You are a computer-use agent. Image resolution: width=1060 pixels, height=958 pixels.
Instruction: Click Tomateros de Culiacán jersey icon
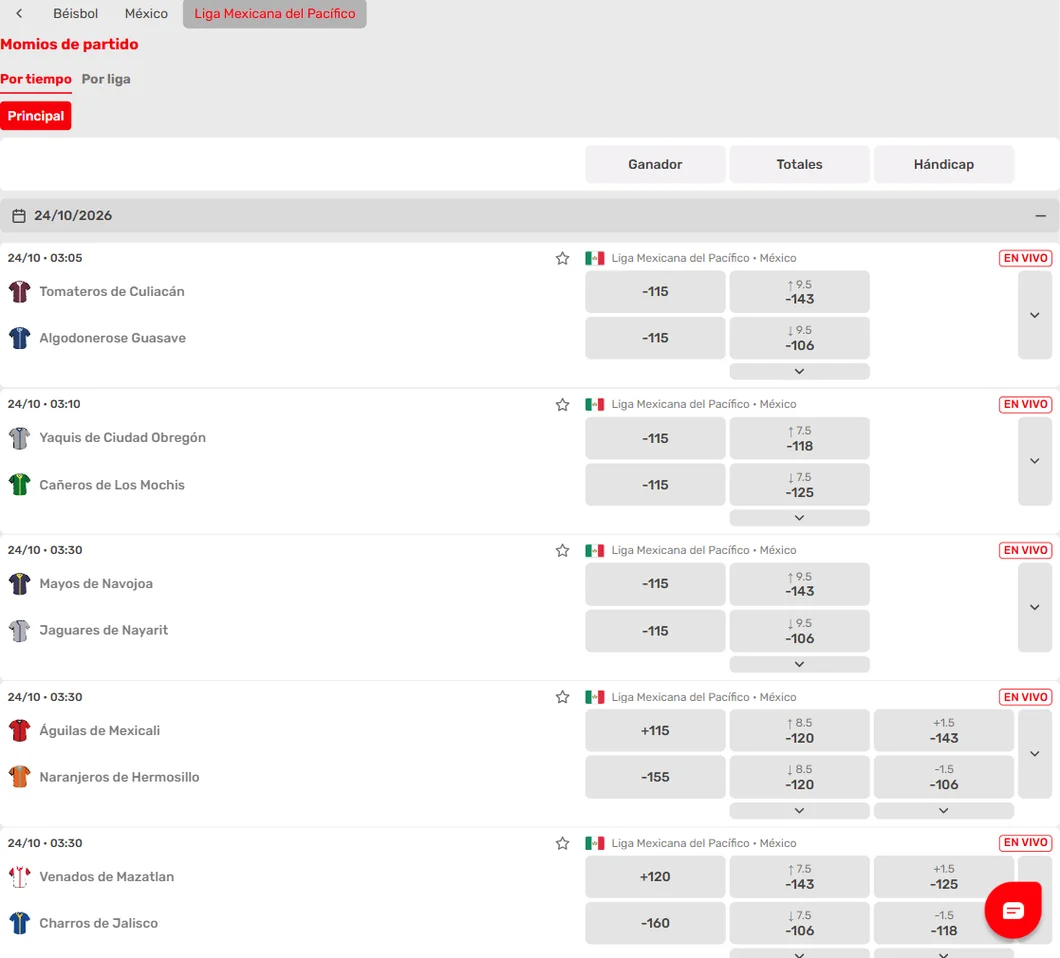[x=20, y=291]
